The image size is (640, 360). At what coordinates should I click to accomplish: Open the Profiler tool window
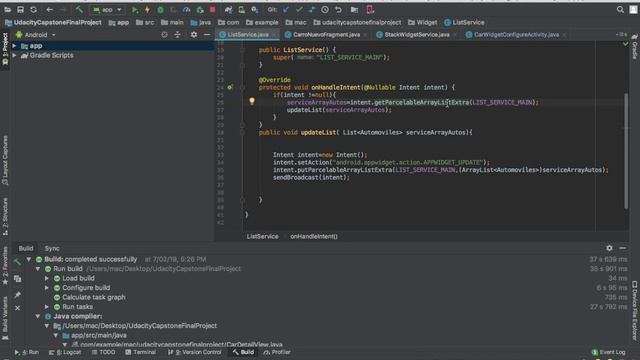277,352
